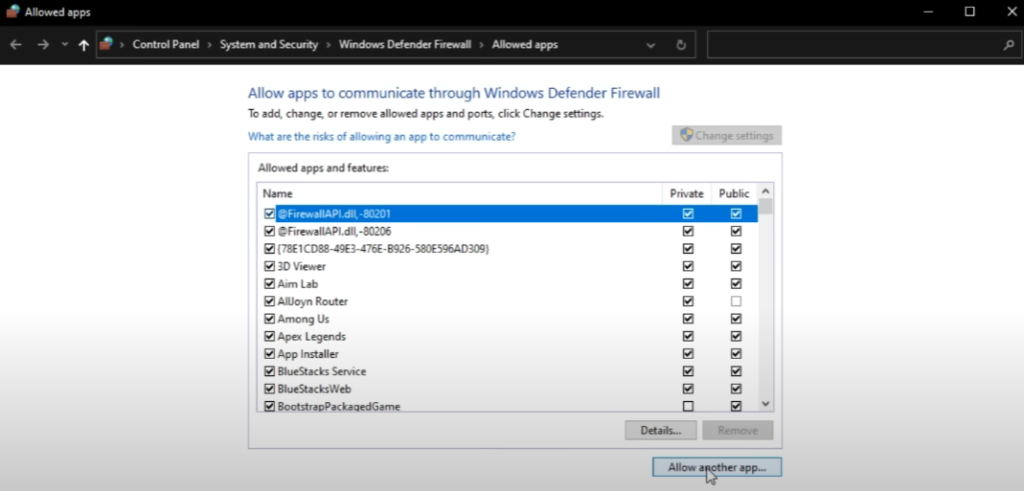
Task: Click the Remove button
Action: [737, 430]
